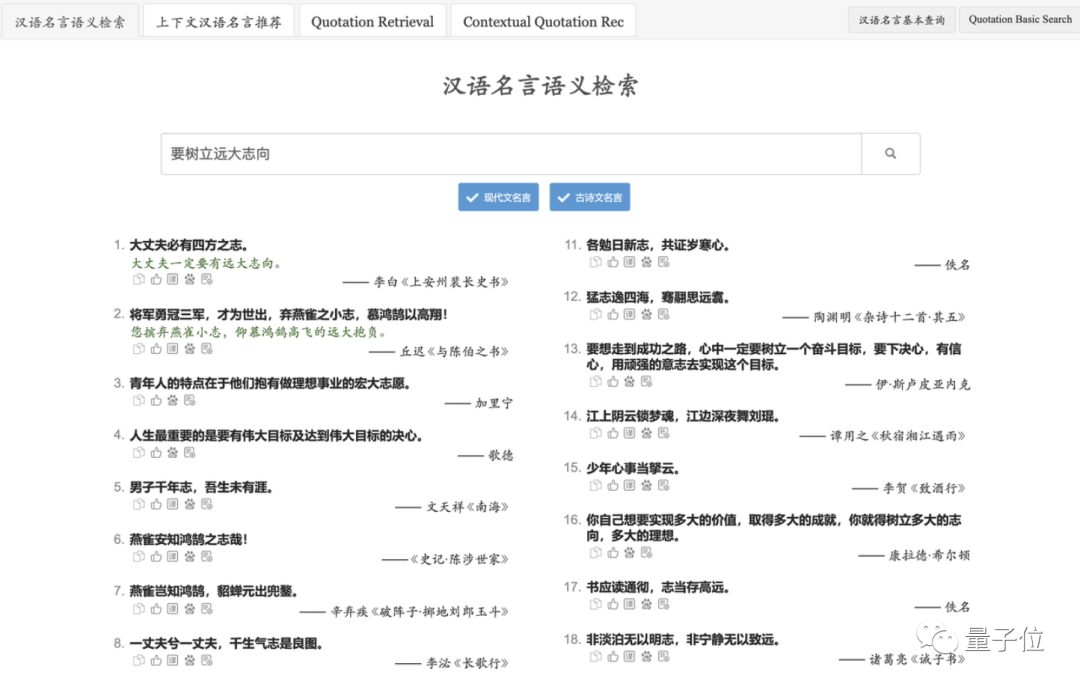Click the magnifier search icon
This screenshot has width=1080, height=687.
tap(890, 152)
